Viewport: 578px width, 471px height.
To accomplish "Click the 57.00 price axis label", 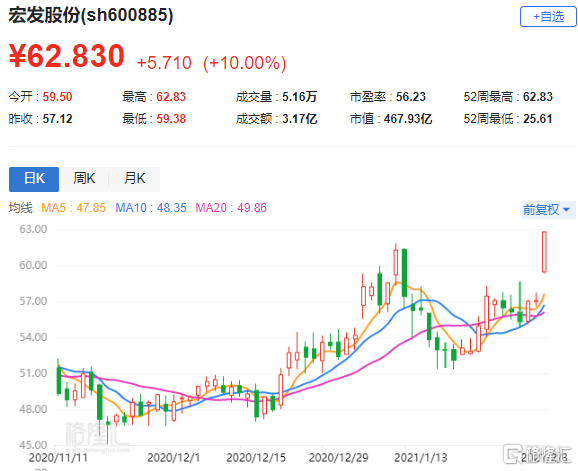I will point(33,301).
